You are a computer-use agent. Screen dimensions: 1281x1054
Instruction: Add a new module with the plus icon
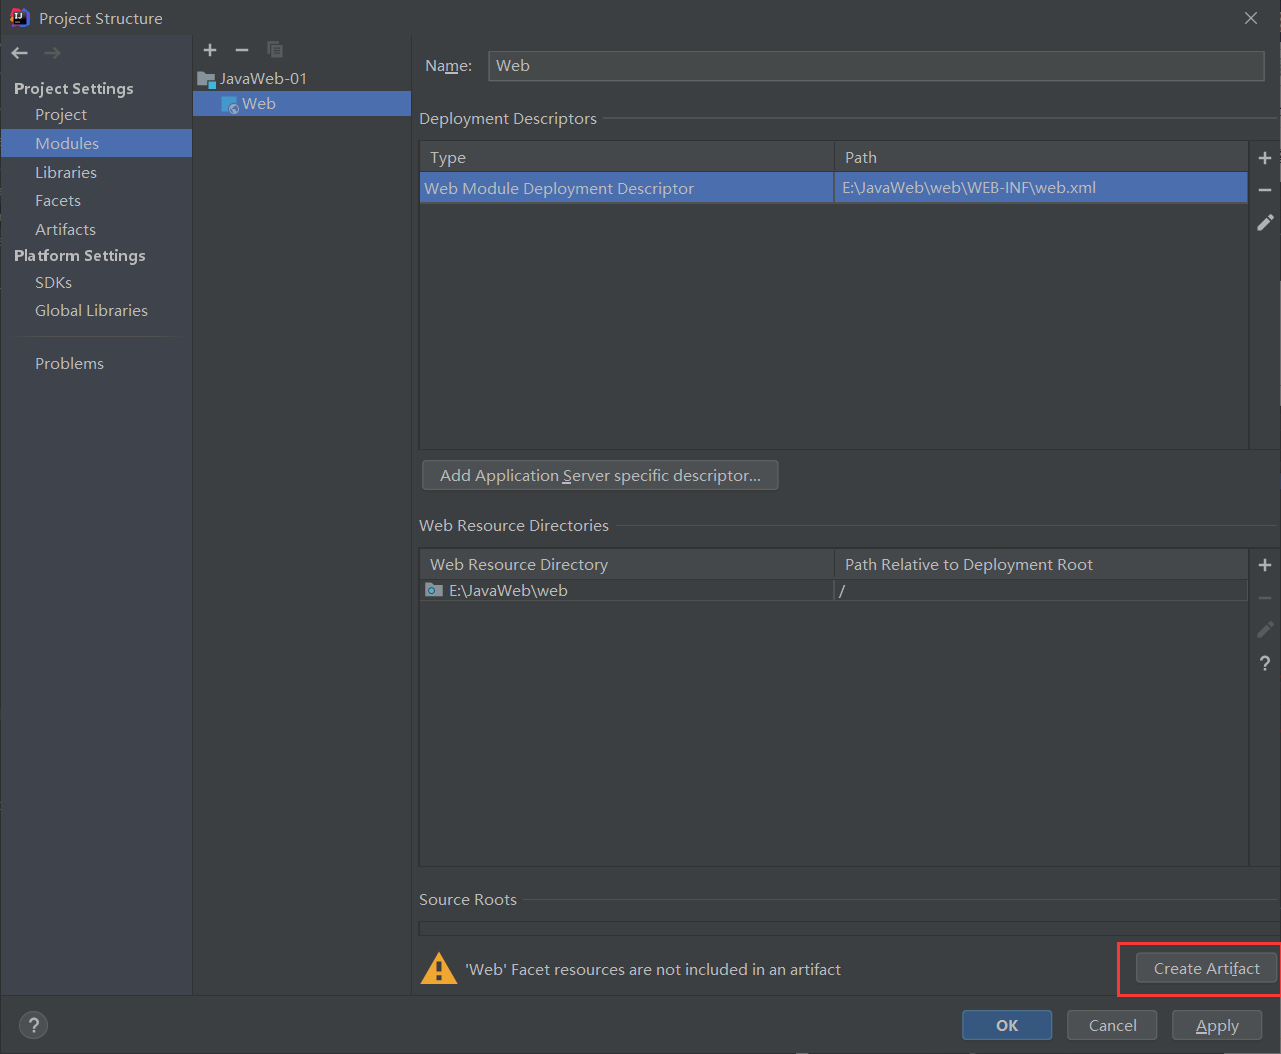click(210, 50)
